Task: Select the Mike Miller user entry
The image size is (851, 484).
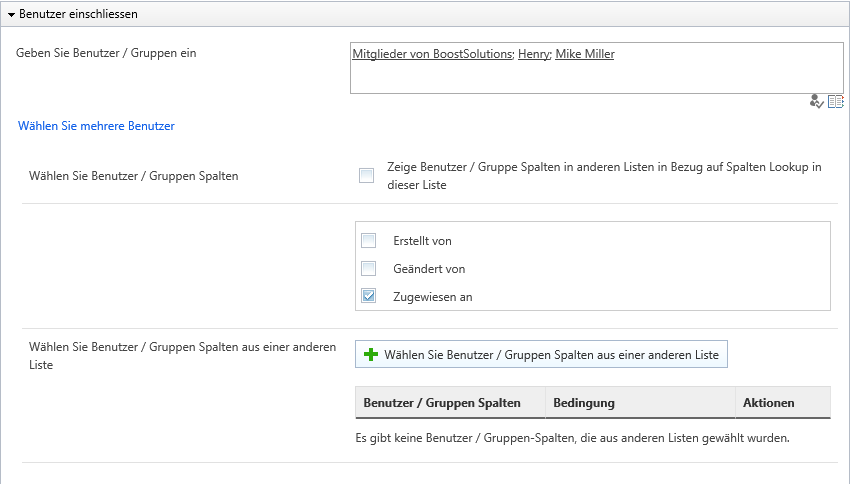Action: click(585, 54)
